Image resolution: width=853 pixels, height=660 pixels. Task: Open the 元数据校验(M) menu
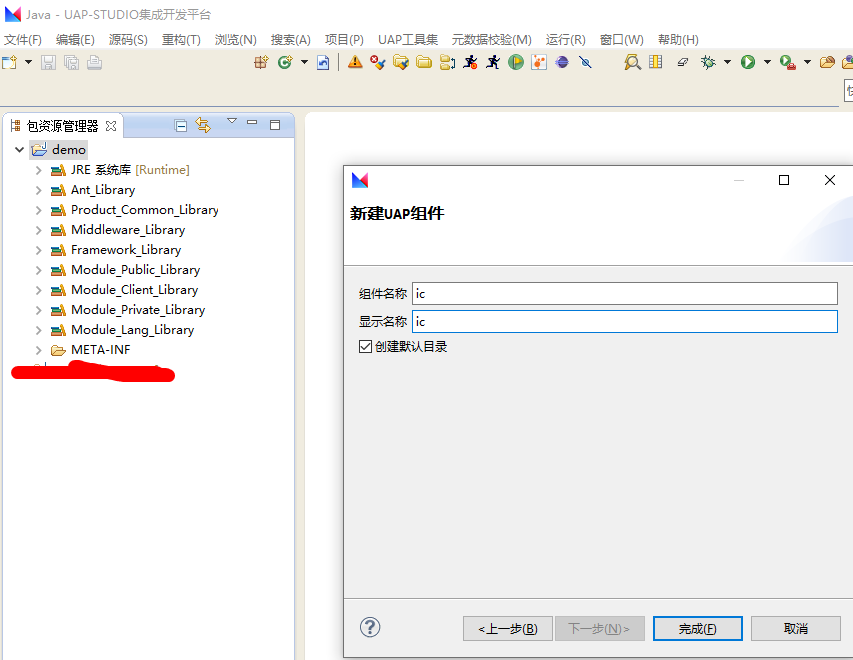[491, 40]
